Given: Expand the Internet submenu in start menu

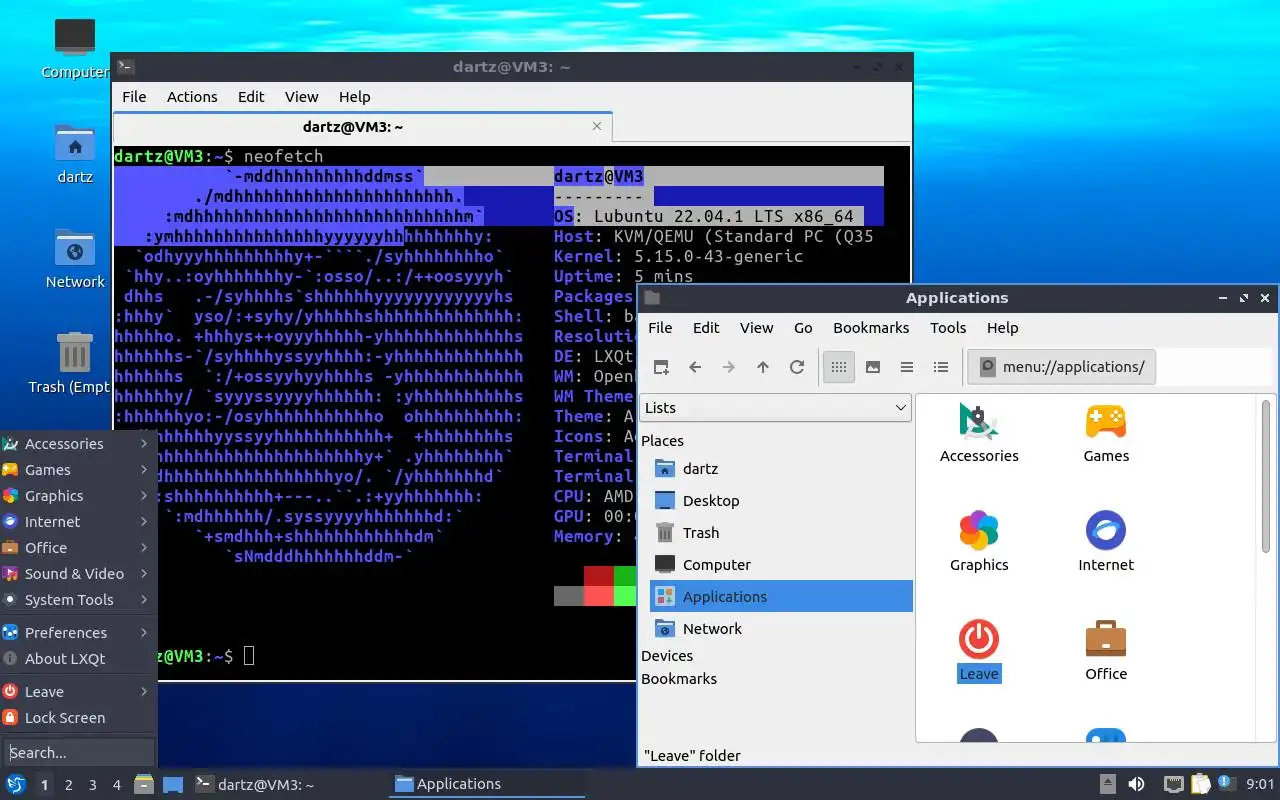Looking at the screenshot, I should point(78,522).
